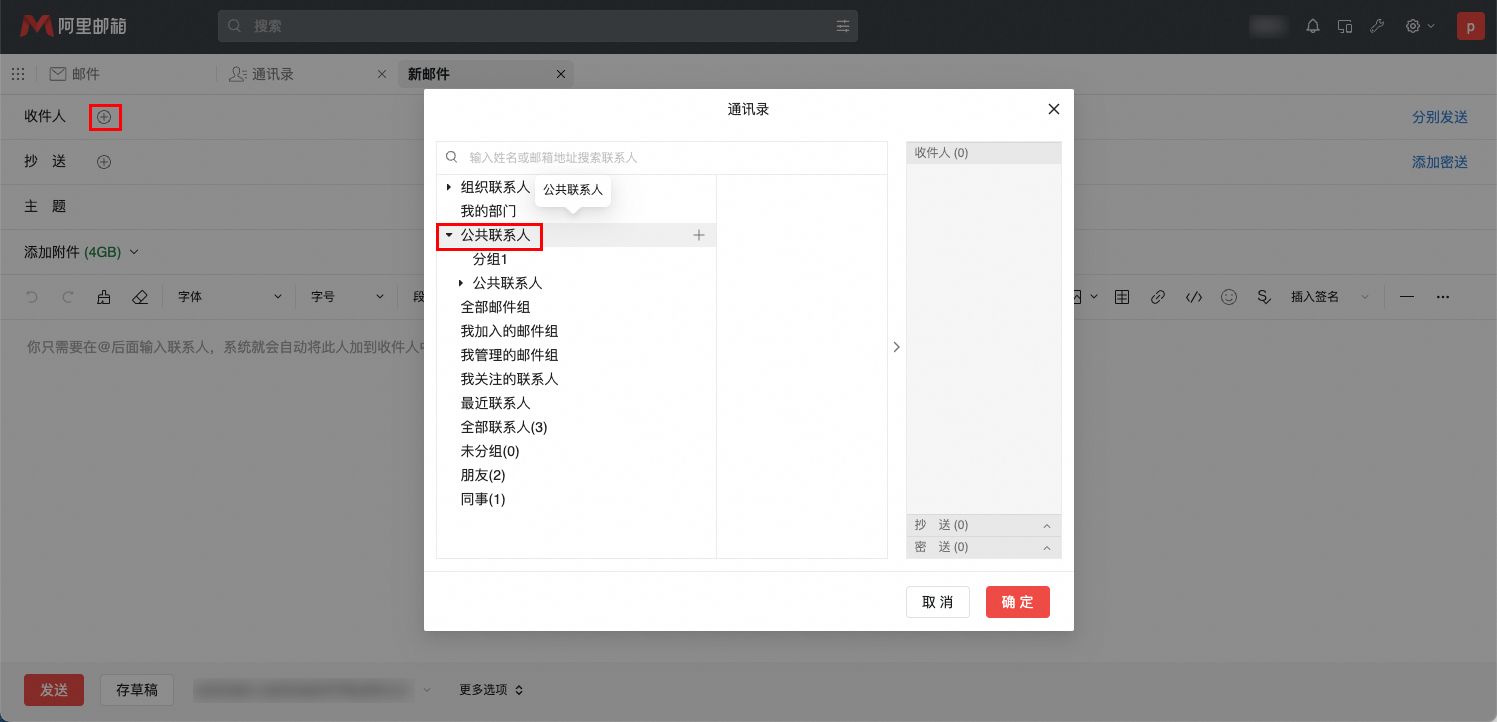Click the 添加密送 link

click(x=1439, y=162)
